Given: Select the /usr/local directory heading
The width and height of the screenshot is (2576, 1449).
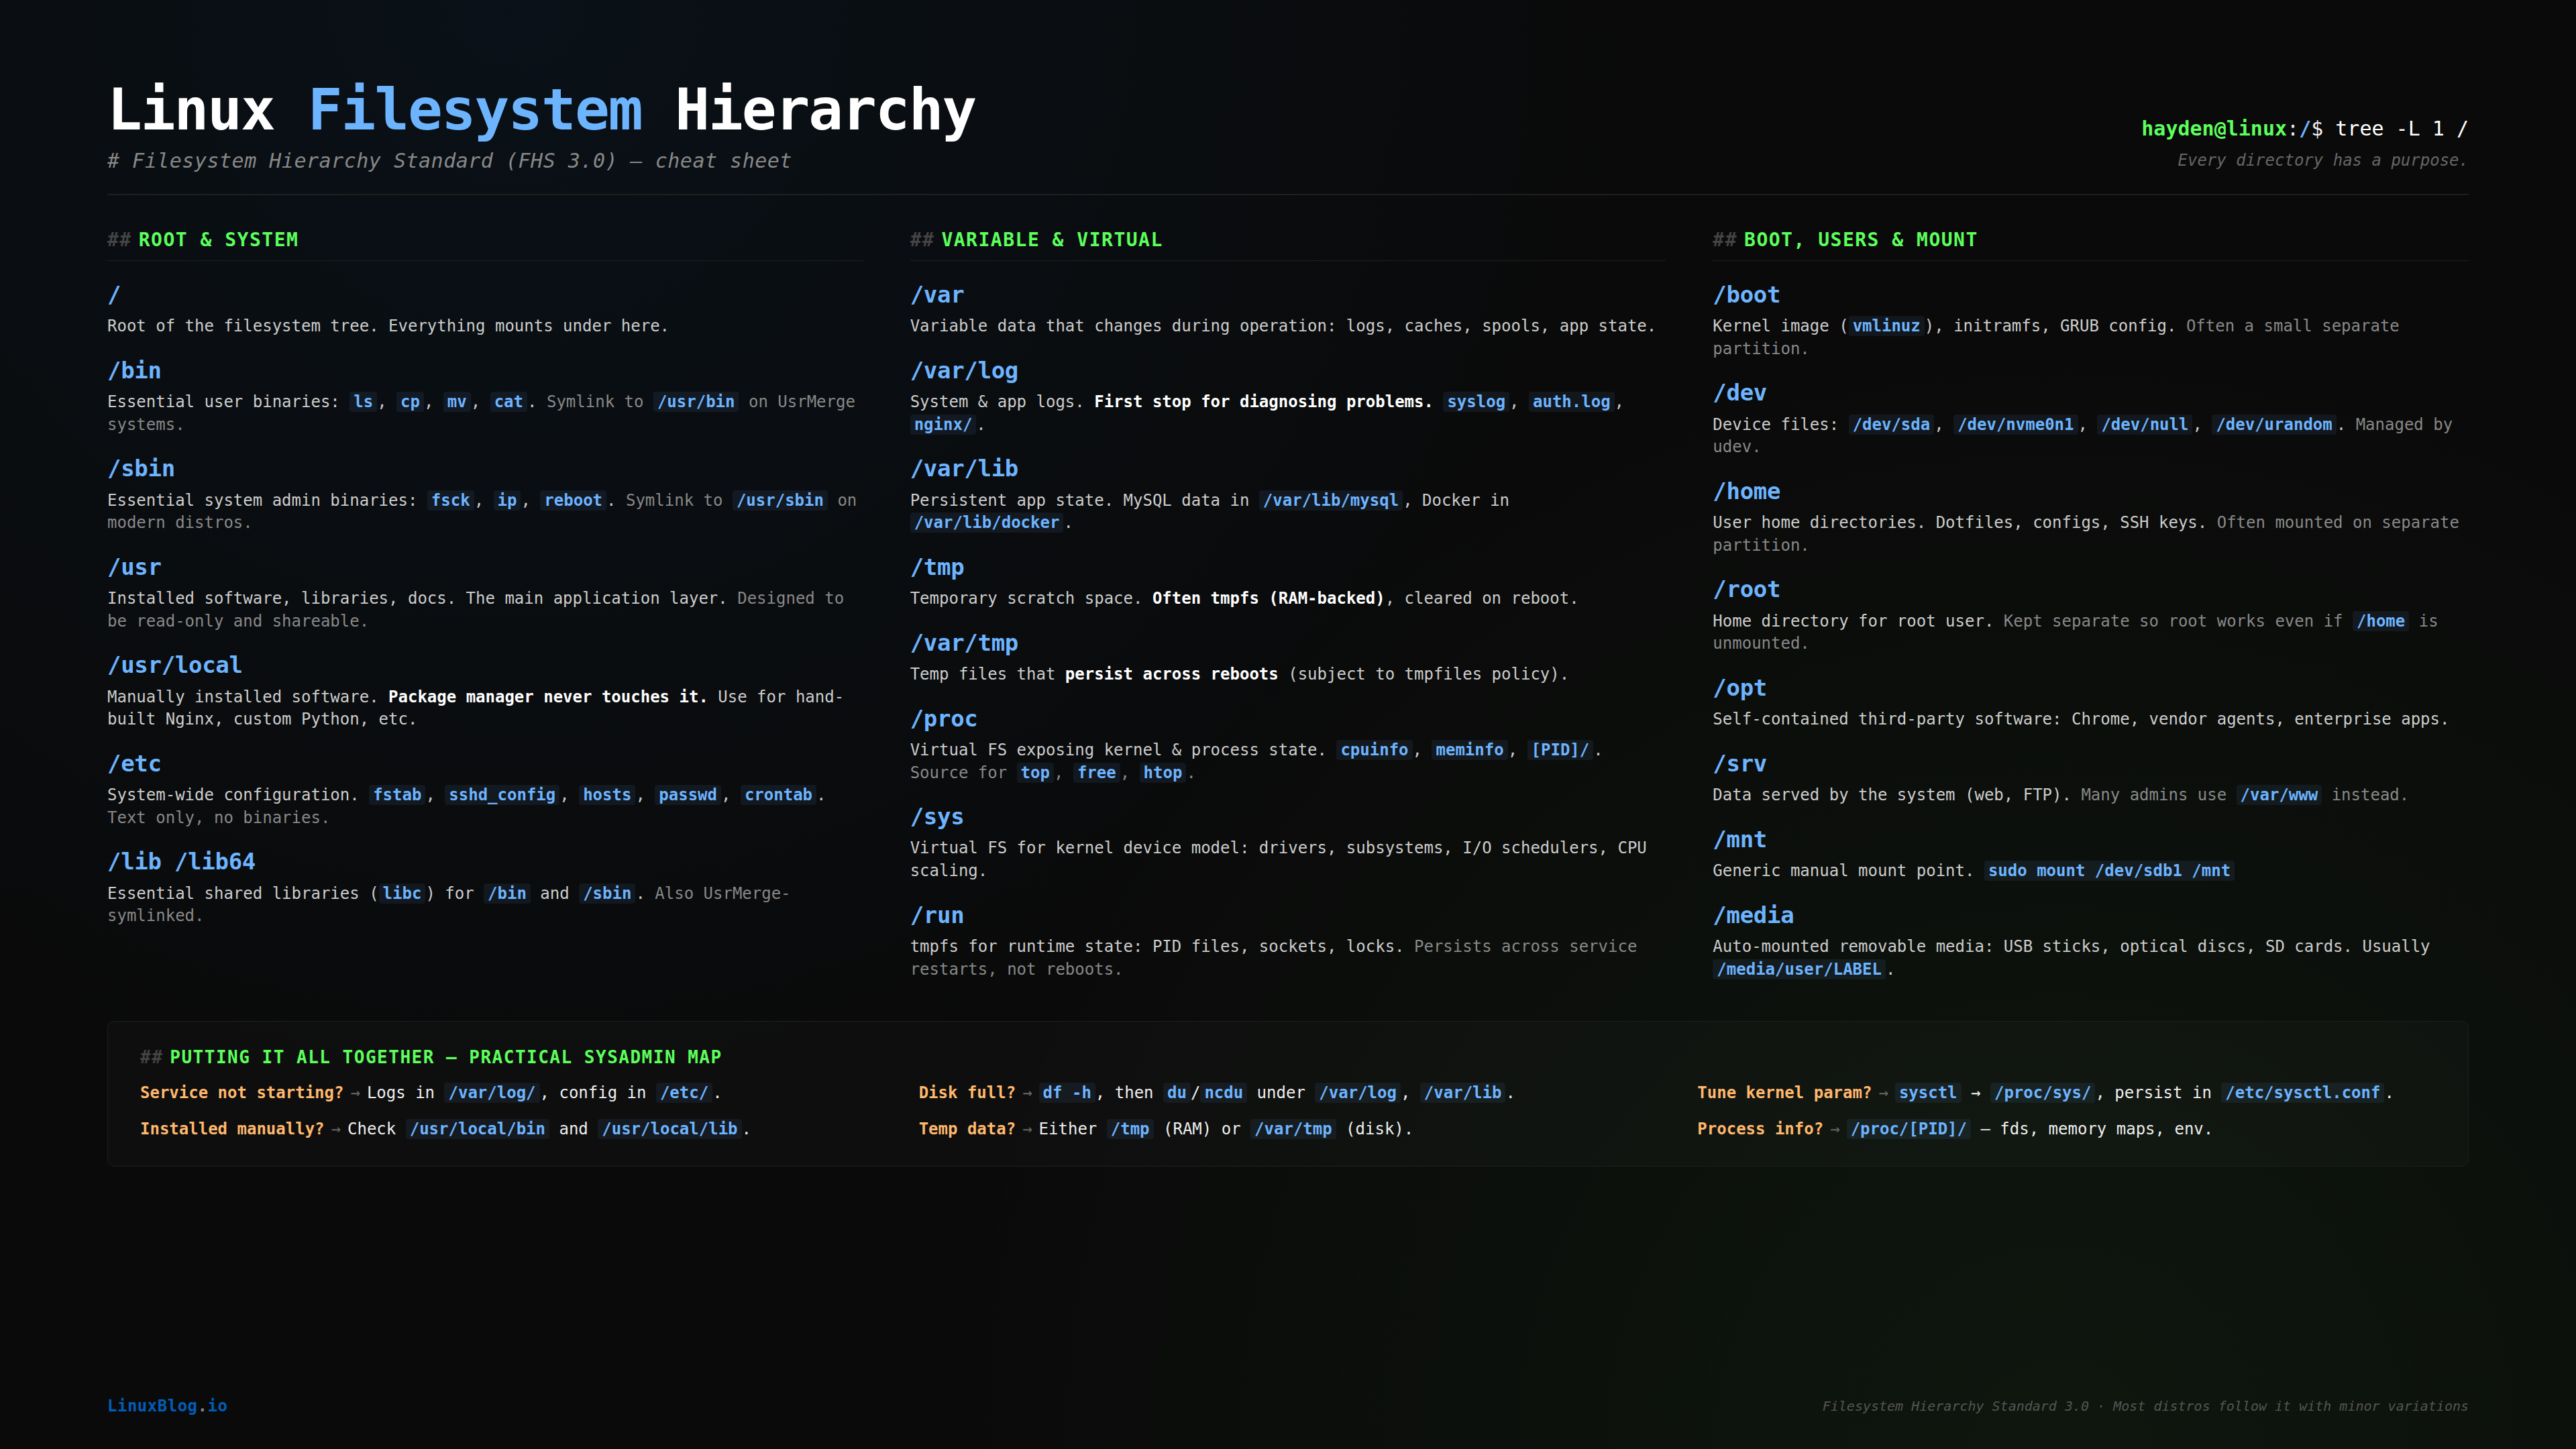Looking at the screenshot, I should click(174, 665).
